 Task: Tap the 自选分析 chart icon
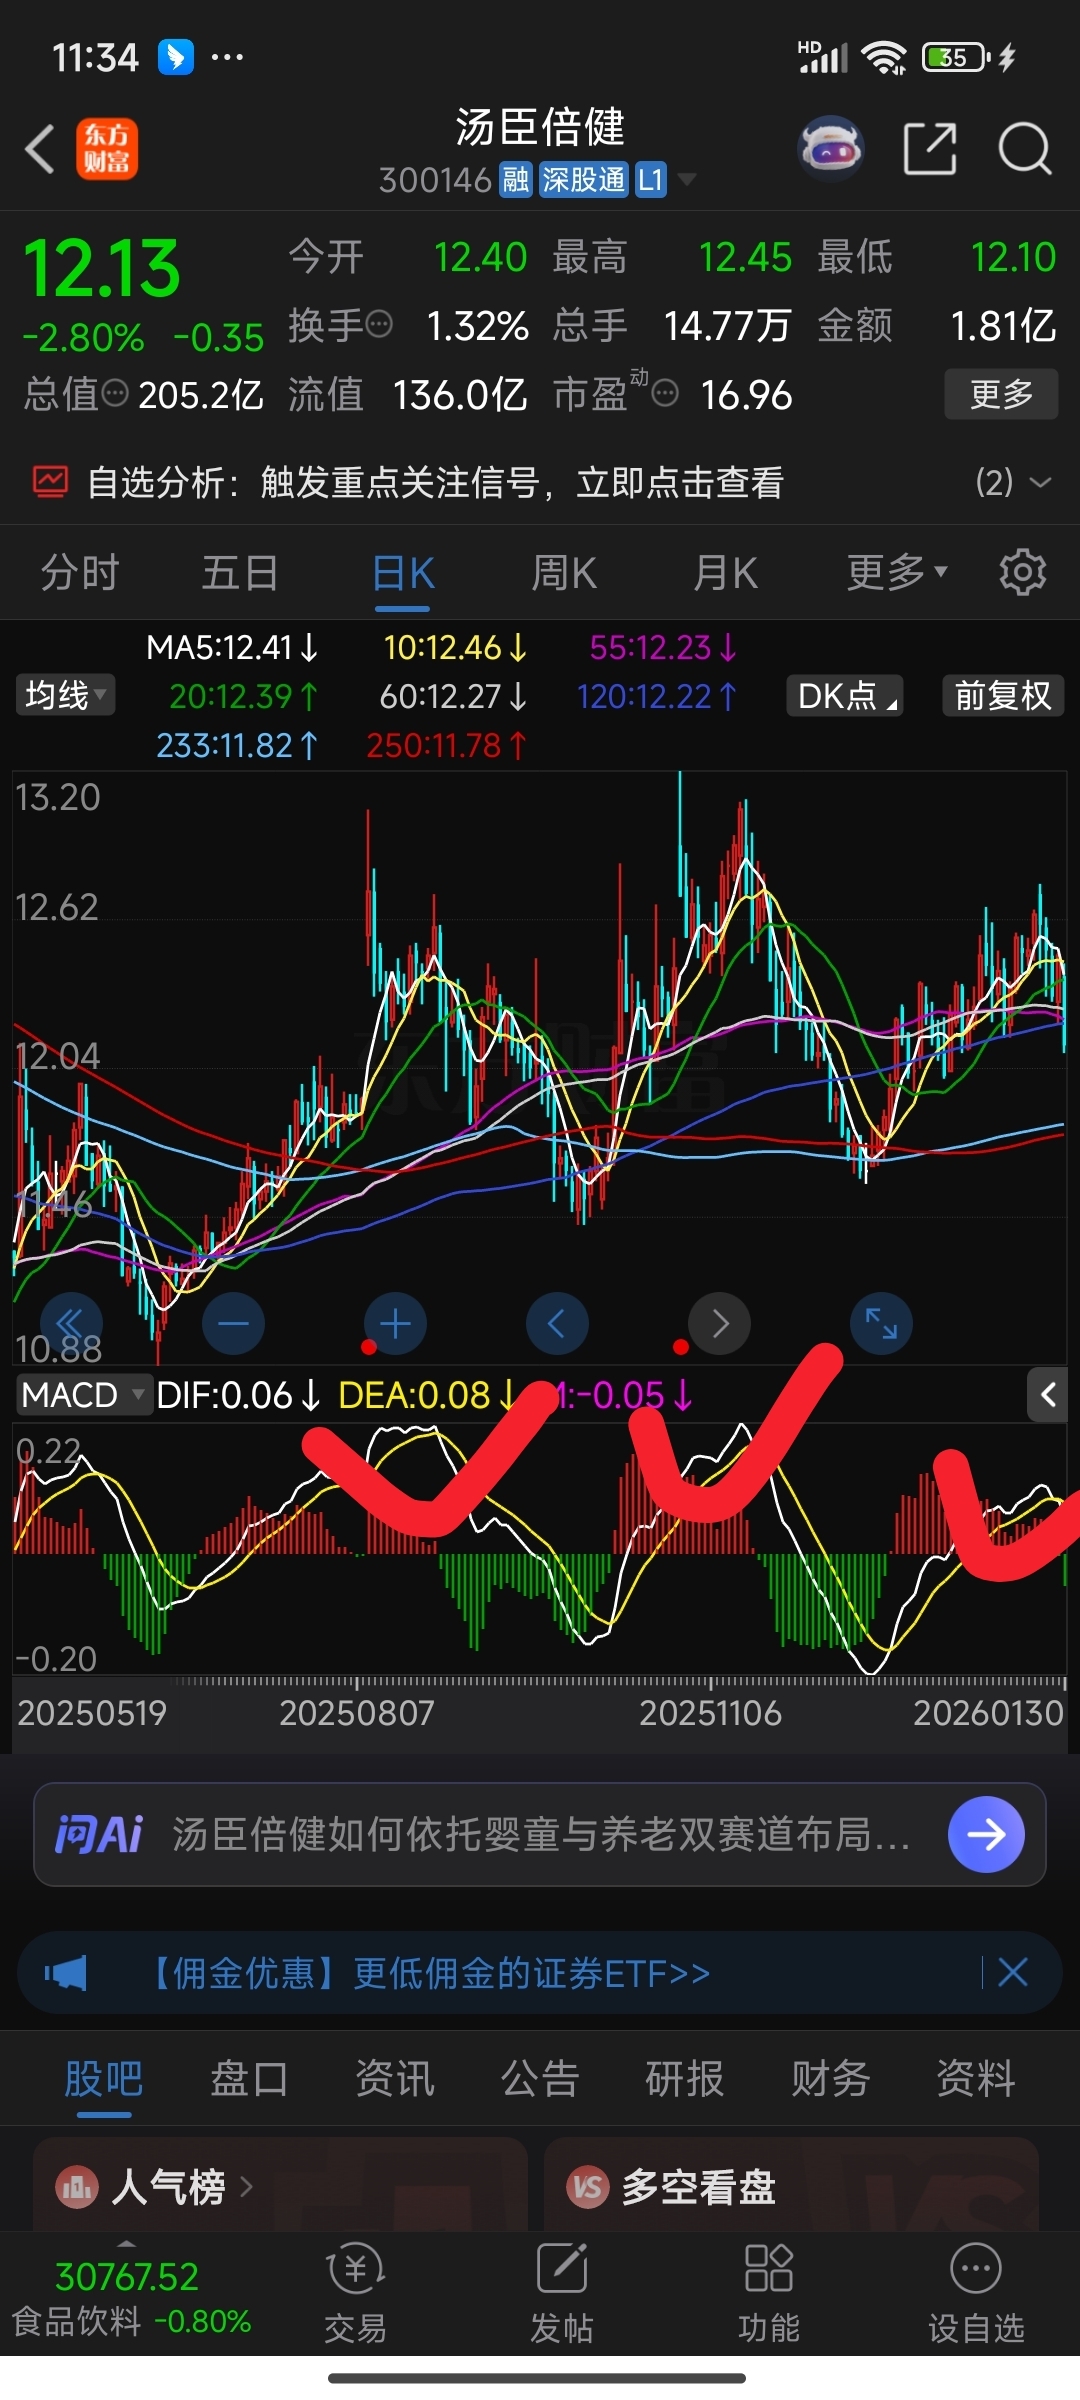[50, 482]
